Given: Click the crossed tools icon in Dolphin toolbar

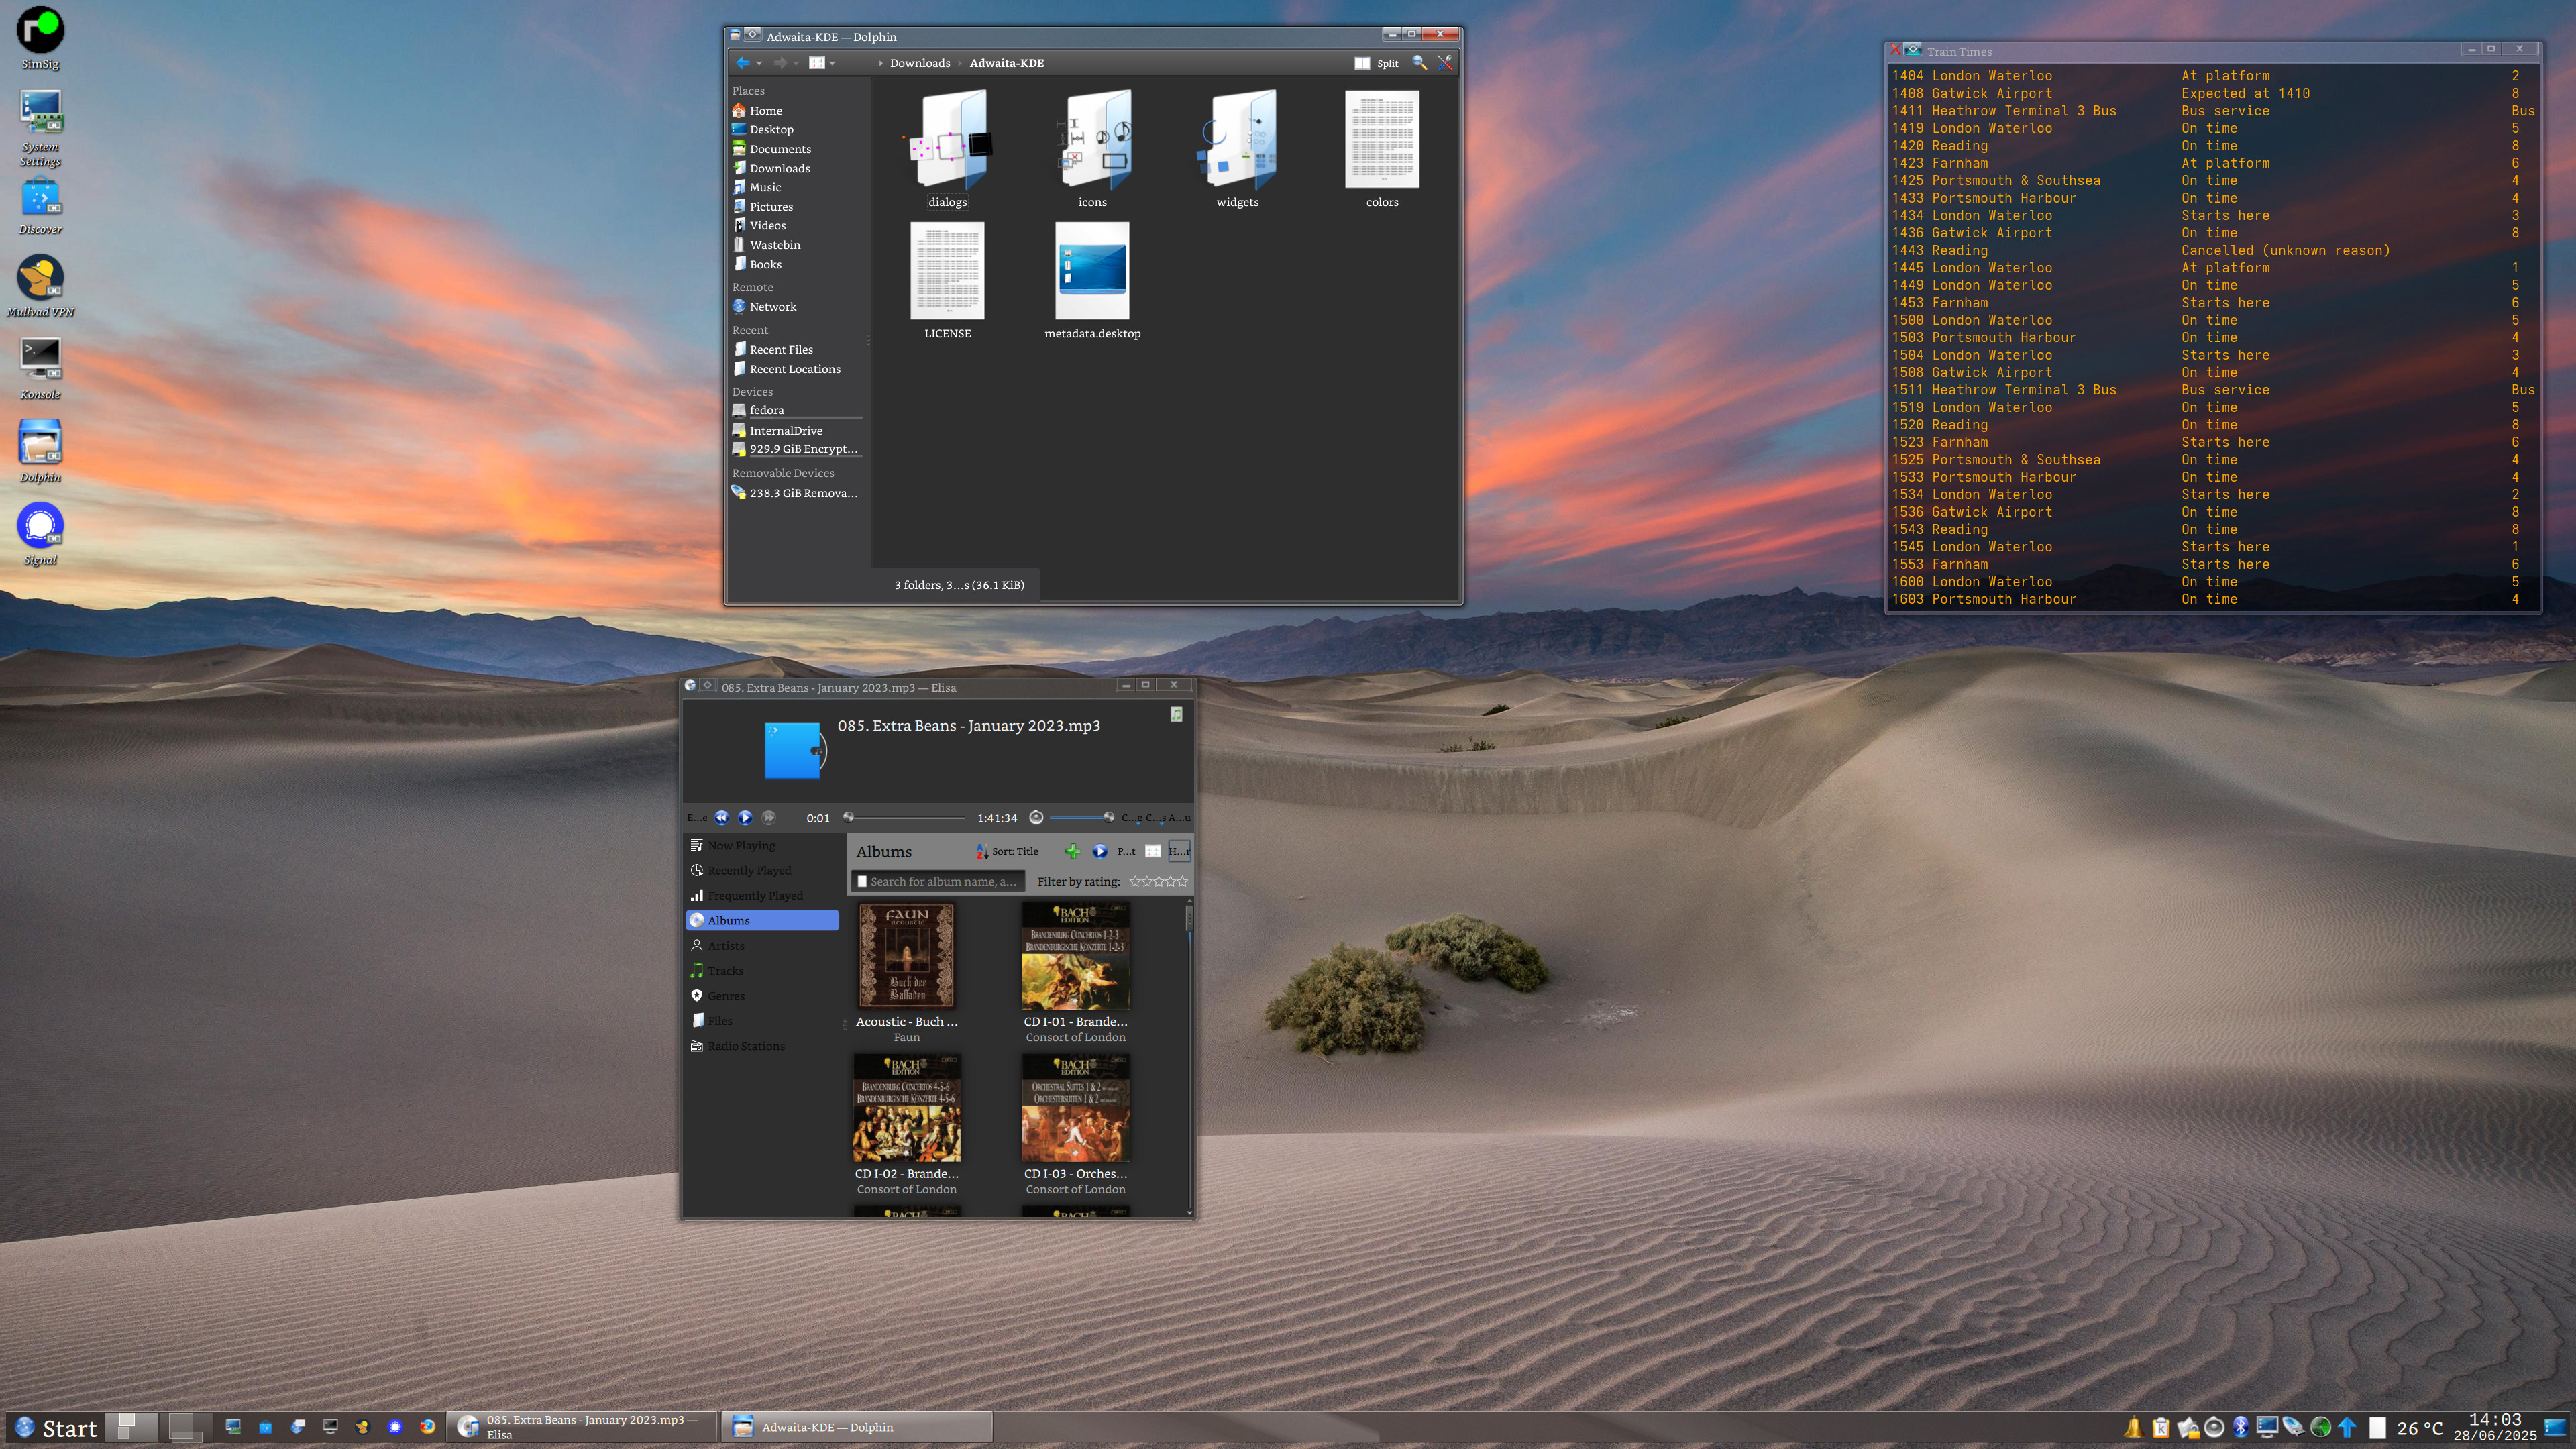Looking at the screenshot, I should [1445, 63].
